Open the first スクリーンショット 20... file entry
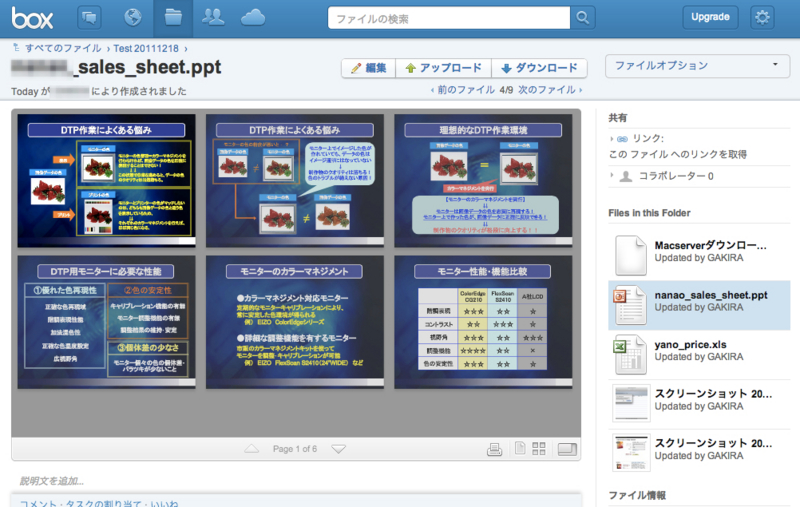 point(699,403)
